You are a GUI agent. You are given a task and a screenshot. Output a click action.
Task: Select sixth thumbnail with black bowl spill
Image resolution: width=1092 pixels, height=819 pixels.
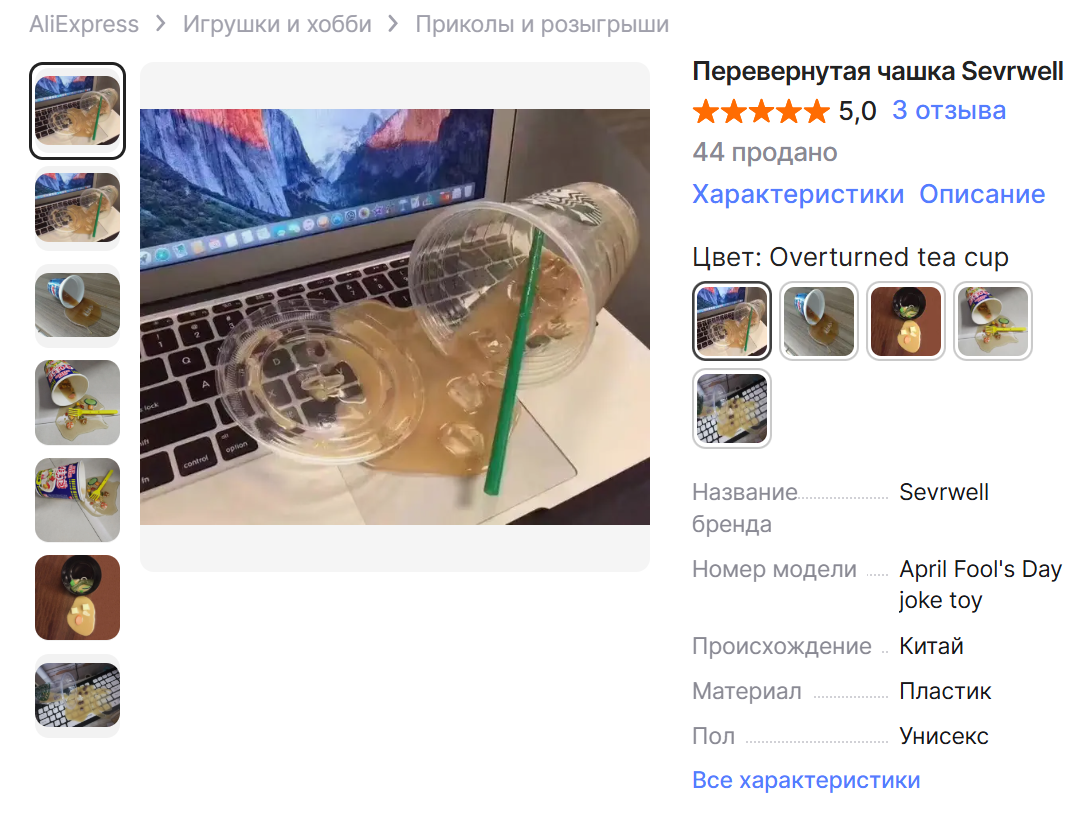coord(77,598)
